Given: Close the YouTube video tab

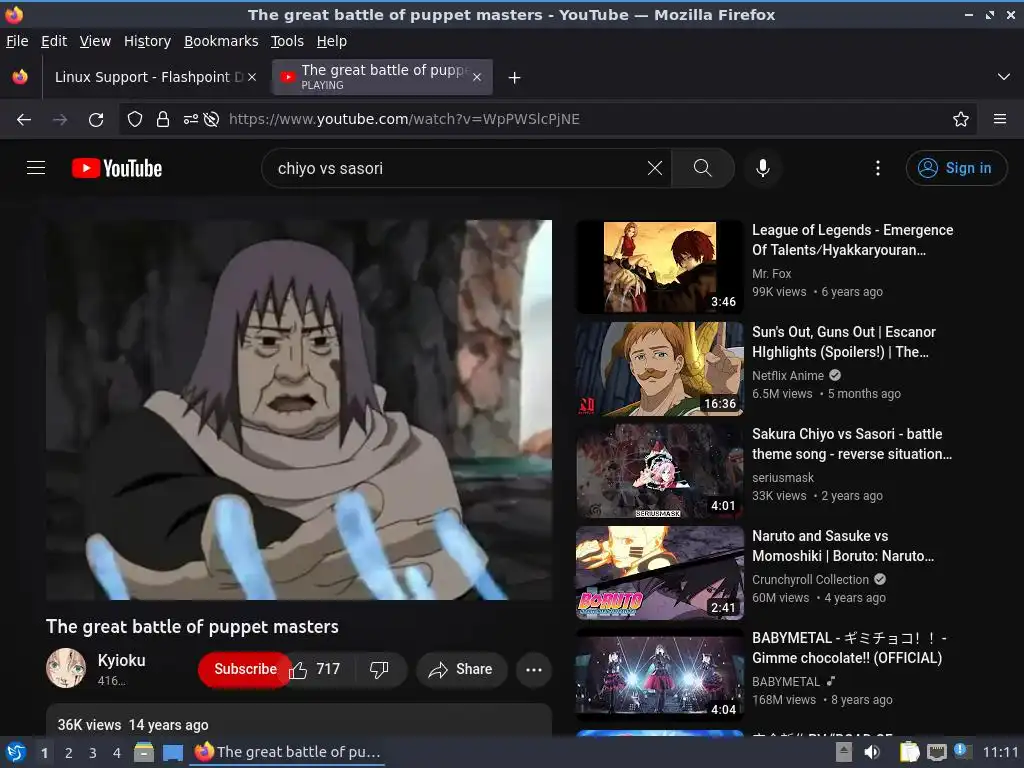Looking at the screenshot, I should (477, 77).
